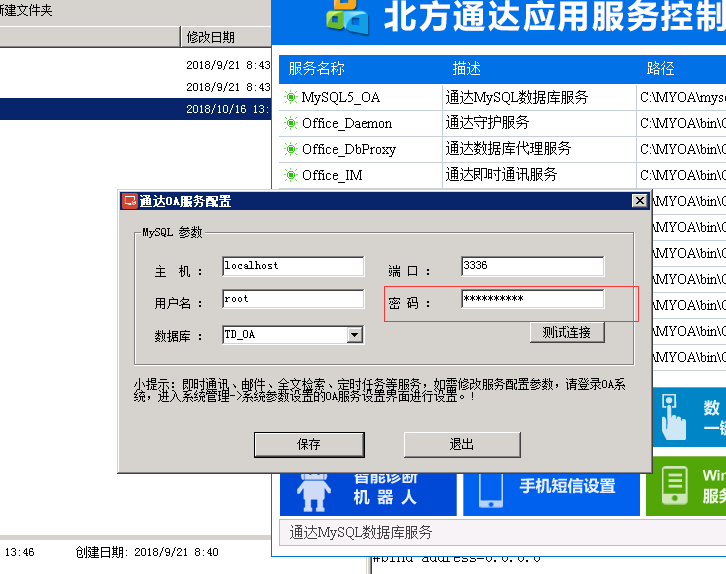726x574 pixels.
Task: Select the Office_IM service name
Action: pyautogui.click(x=332, y=175)
